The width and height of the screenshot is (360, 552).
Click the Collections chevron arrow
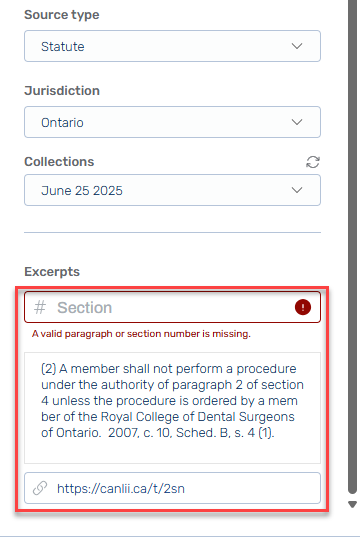pos(297,190)
